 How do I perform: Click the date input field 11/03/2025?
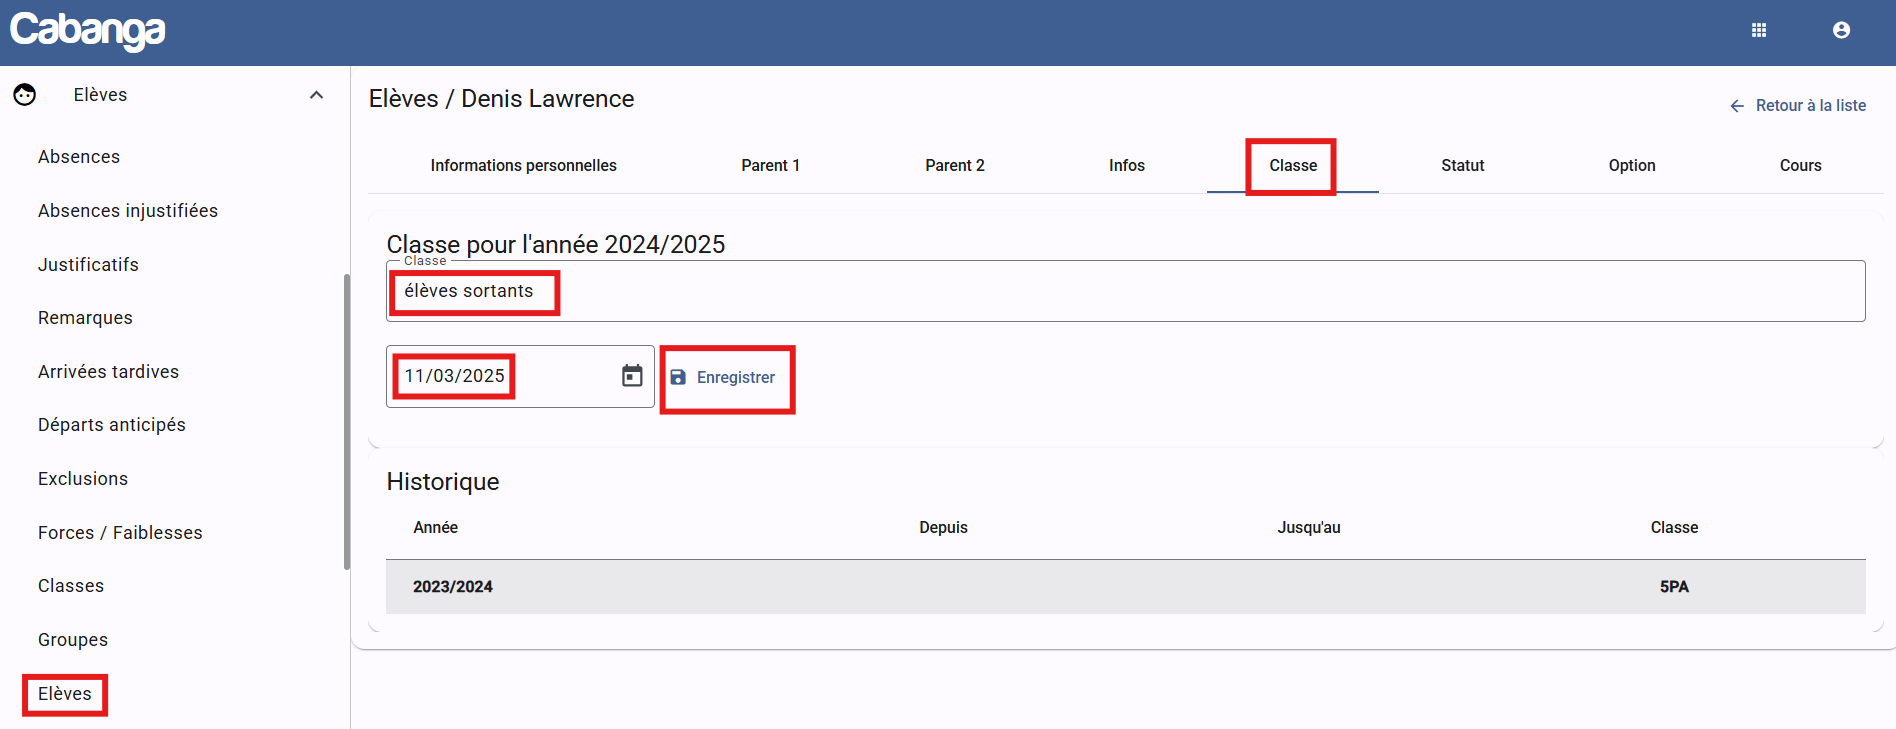[x=500, y=376]
